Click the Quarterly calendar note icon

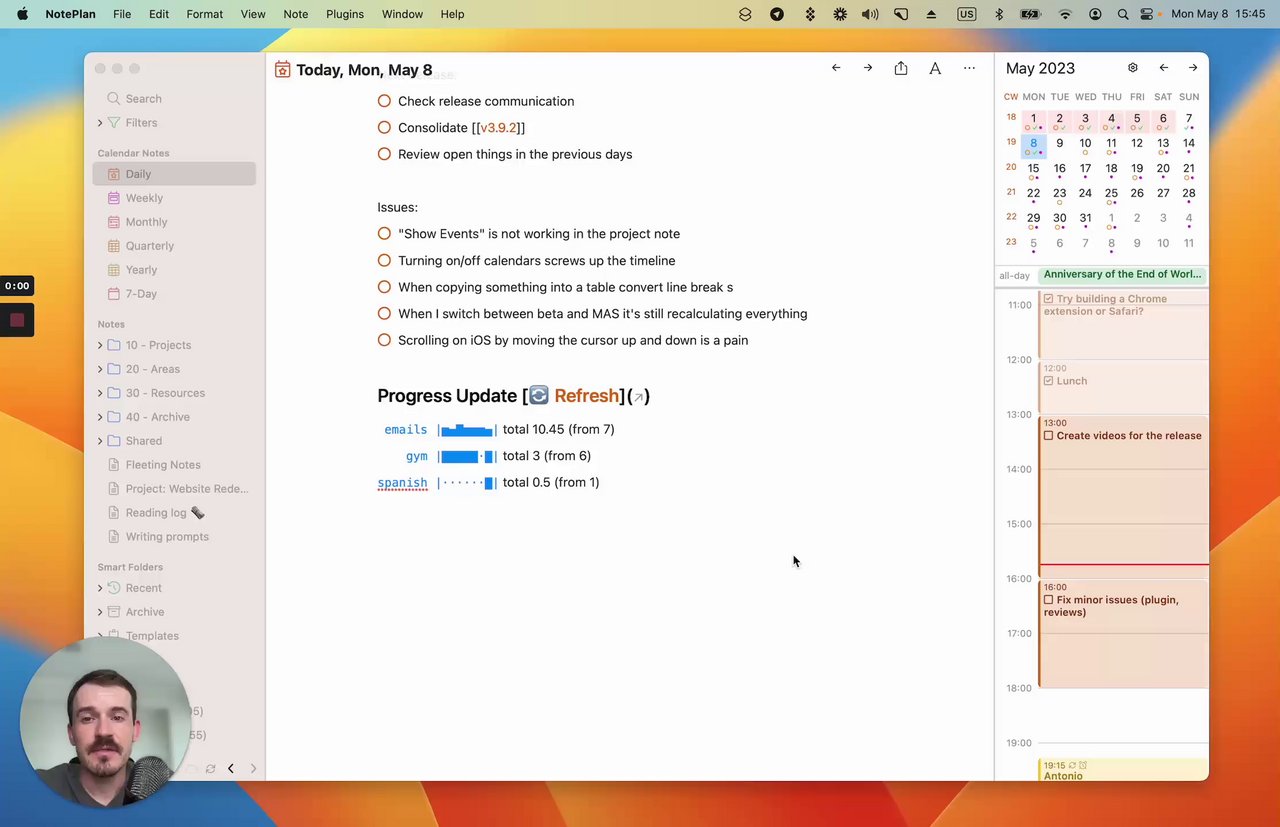pos(114,246)
